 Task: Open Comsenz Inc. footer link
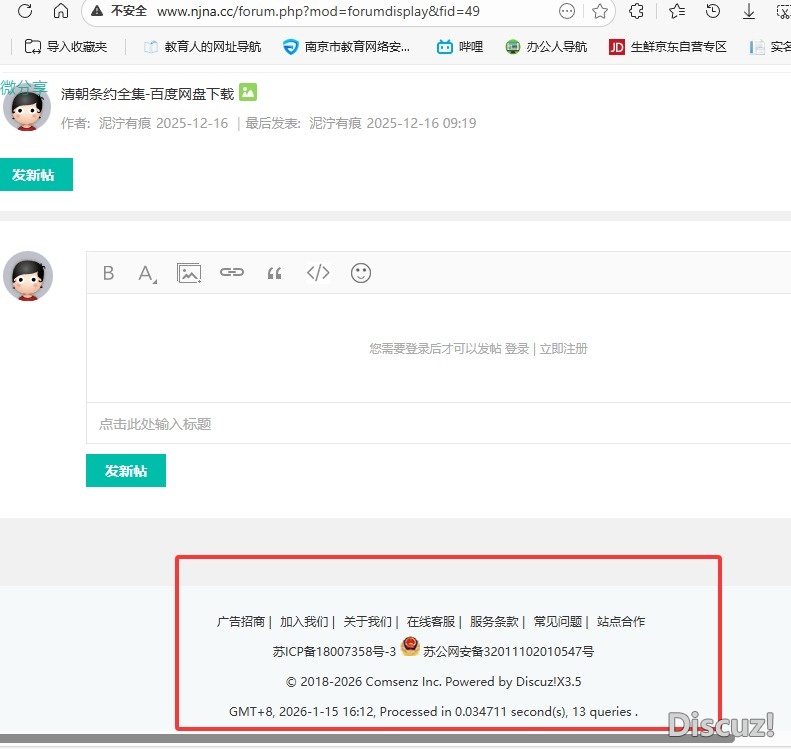coord(404,681)
